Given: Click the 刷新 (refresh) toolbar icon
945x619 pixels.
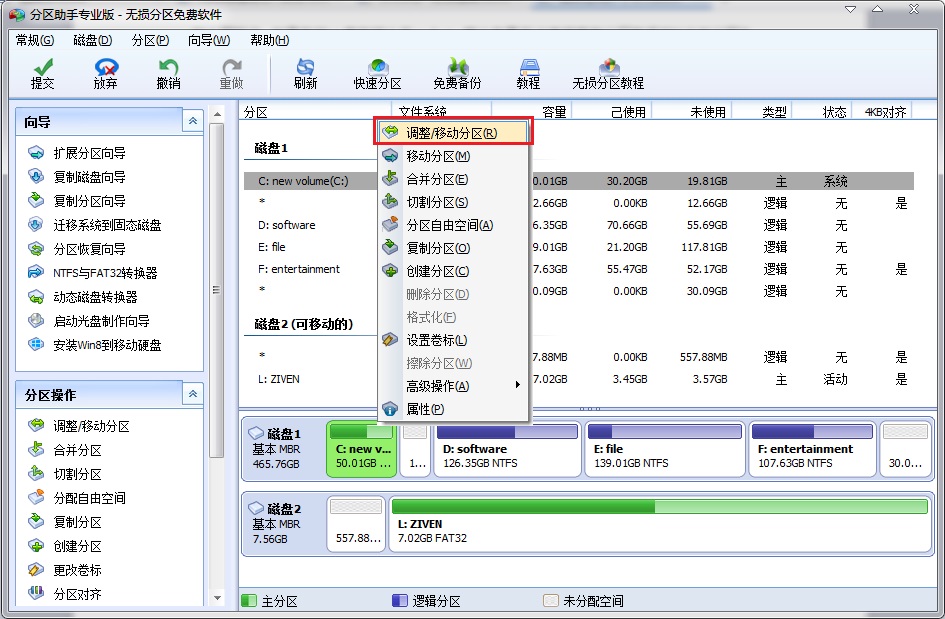Looking at the screenshot, I should click(306, 74).
